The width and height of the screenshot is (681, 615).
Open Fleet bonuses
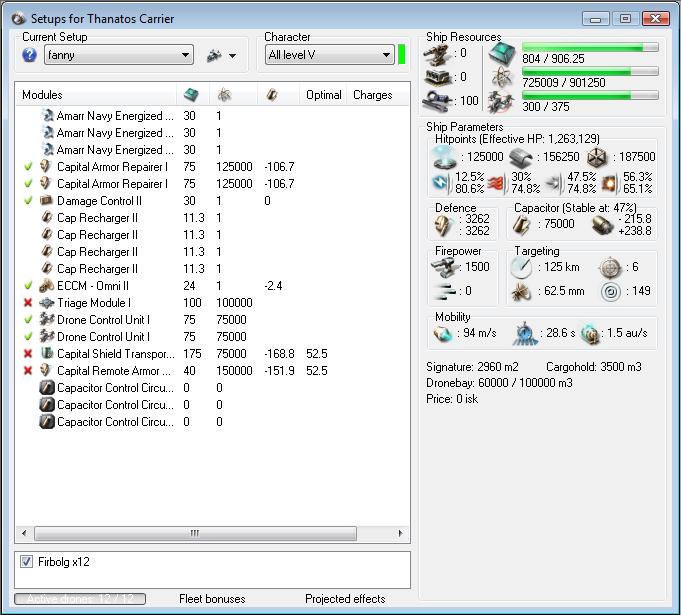212,599
